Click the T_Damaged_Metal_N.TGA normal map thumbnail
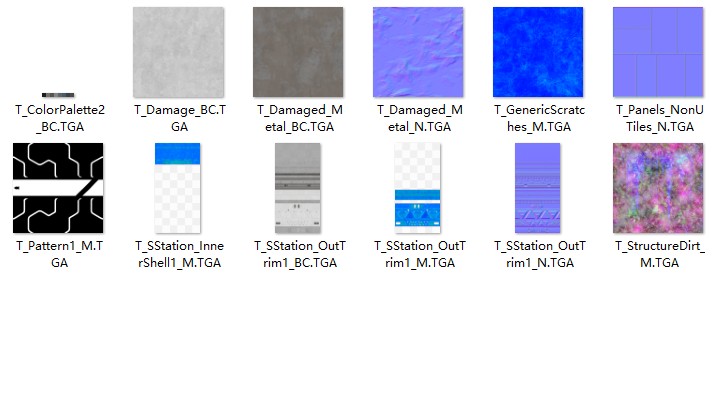720x405 pixels. (418, 52)
